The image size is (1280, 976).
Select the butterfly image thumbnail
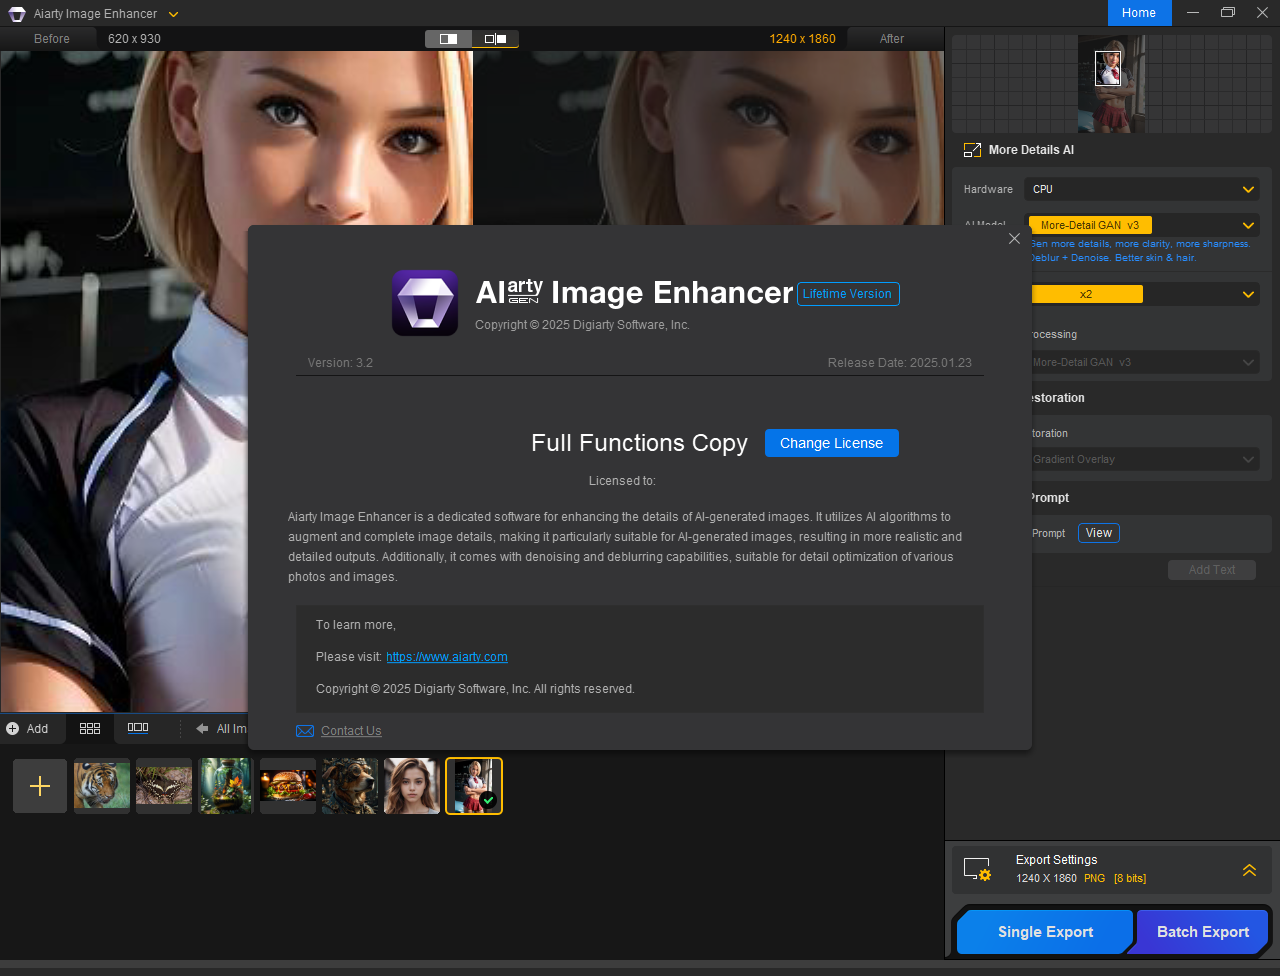[x=164, y=786]
